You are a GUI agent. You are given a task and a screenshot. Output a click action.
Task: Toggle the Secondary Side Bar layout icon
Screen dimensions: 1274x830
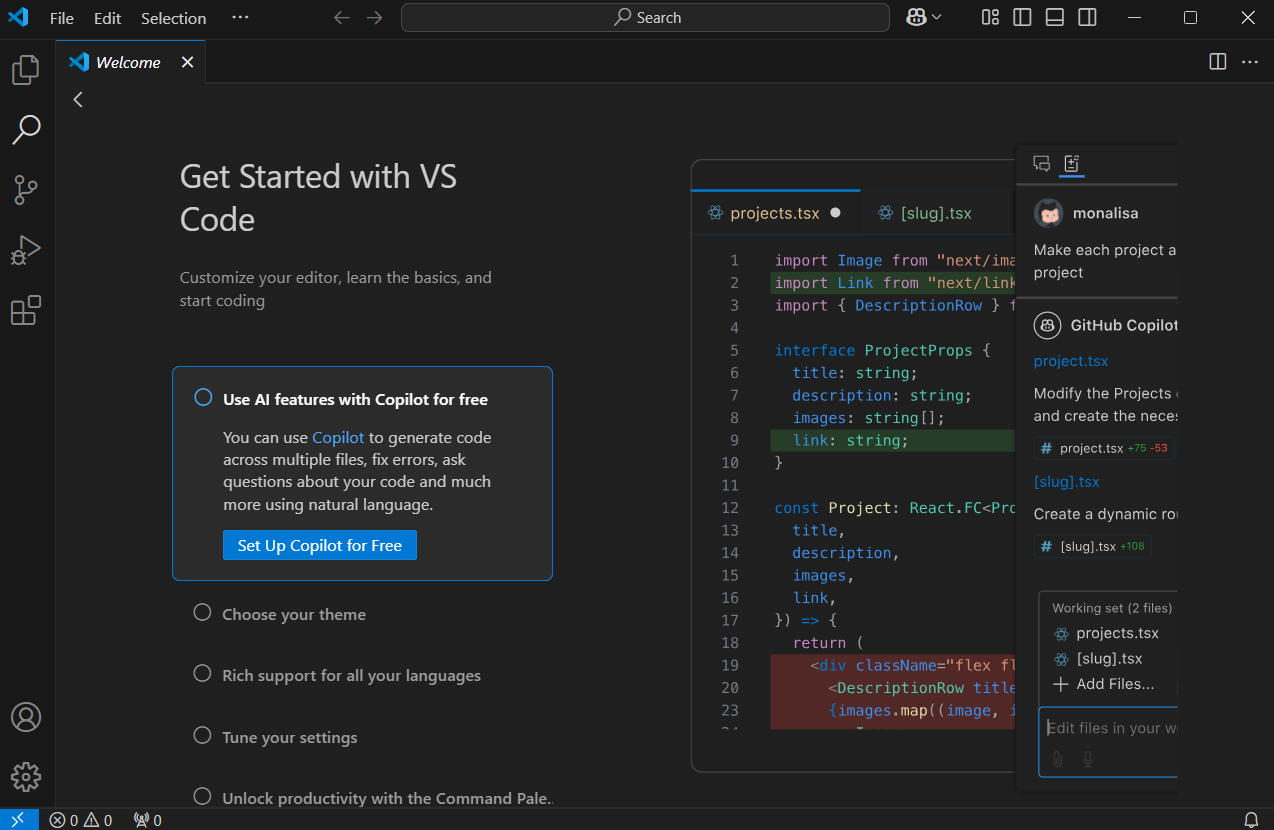tap(1088, 17)
